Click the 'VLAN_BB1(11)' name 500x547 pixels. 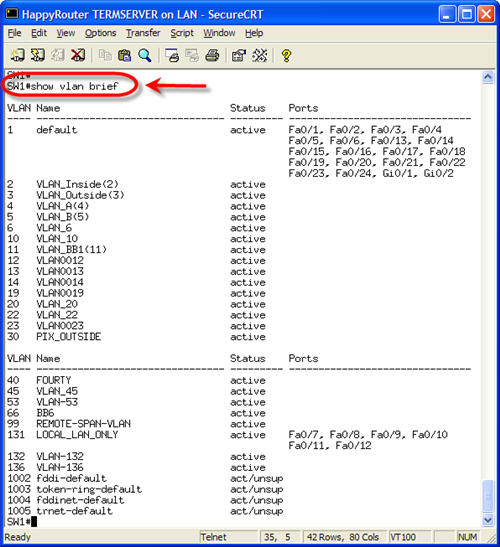72,249
